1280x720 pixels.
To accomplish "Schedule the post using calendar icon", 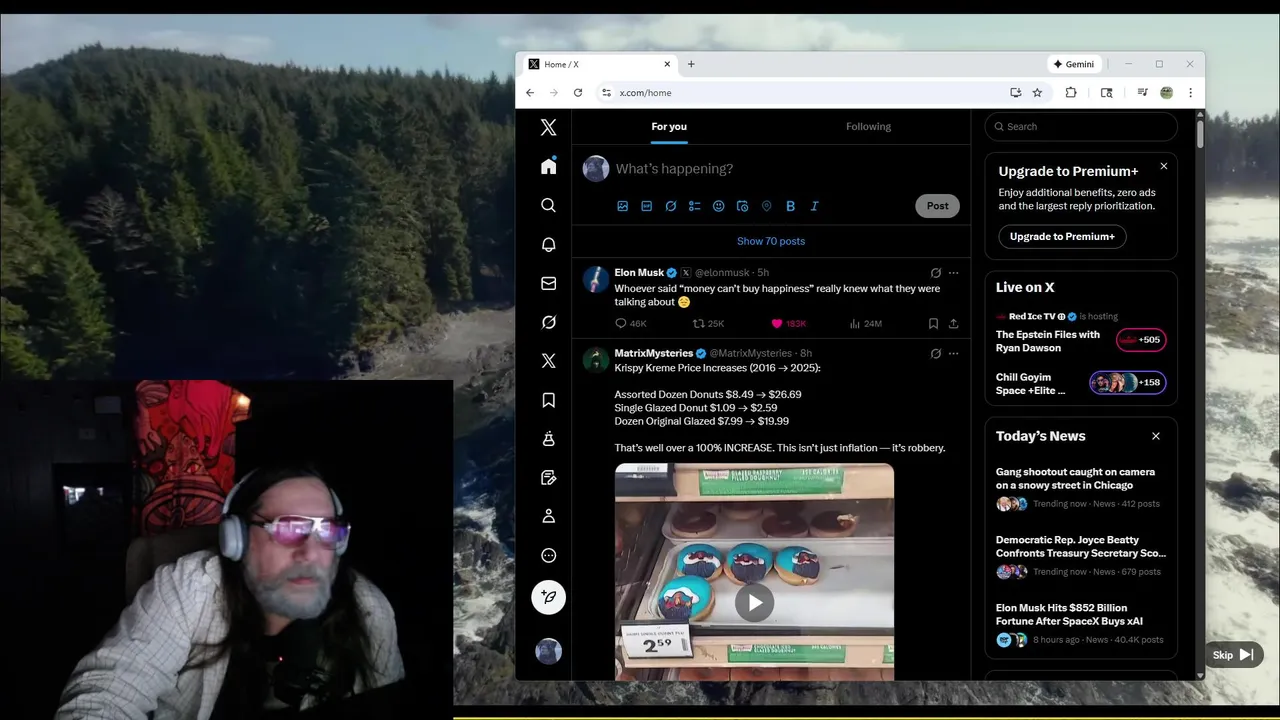I will 742,206.
